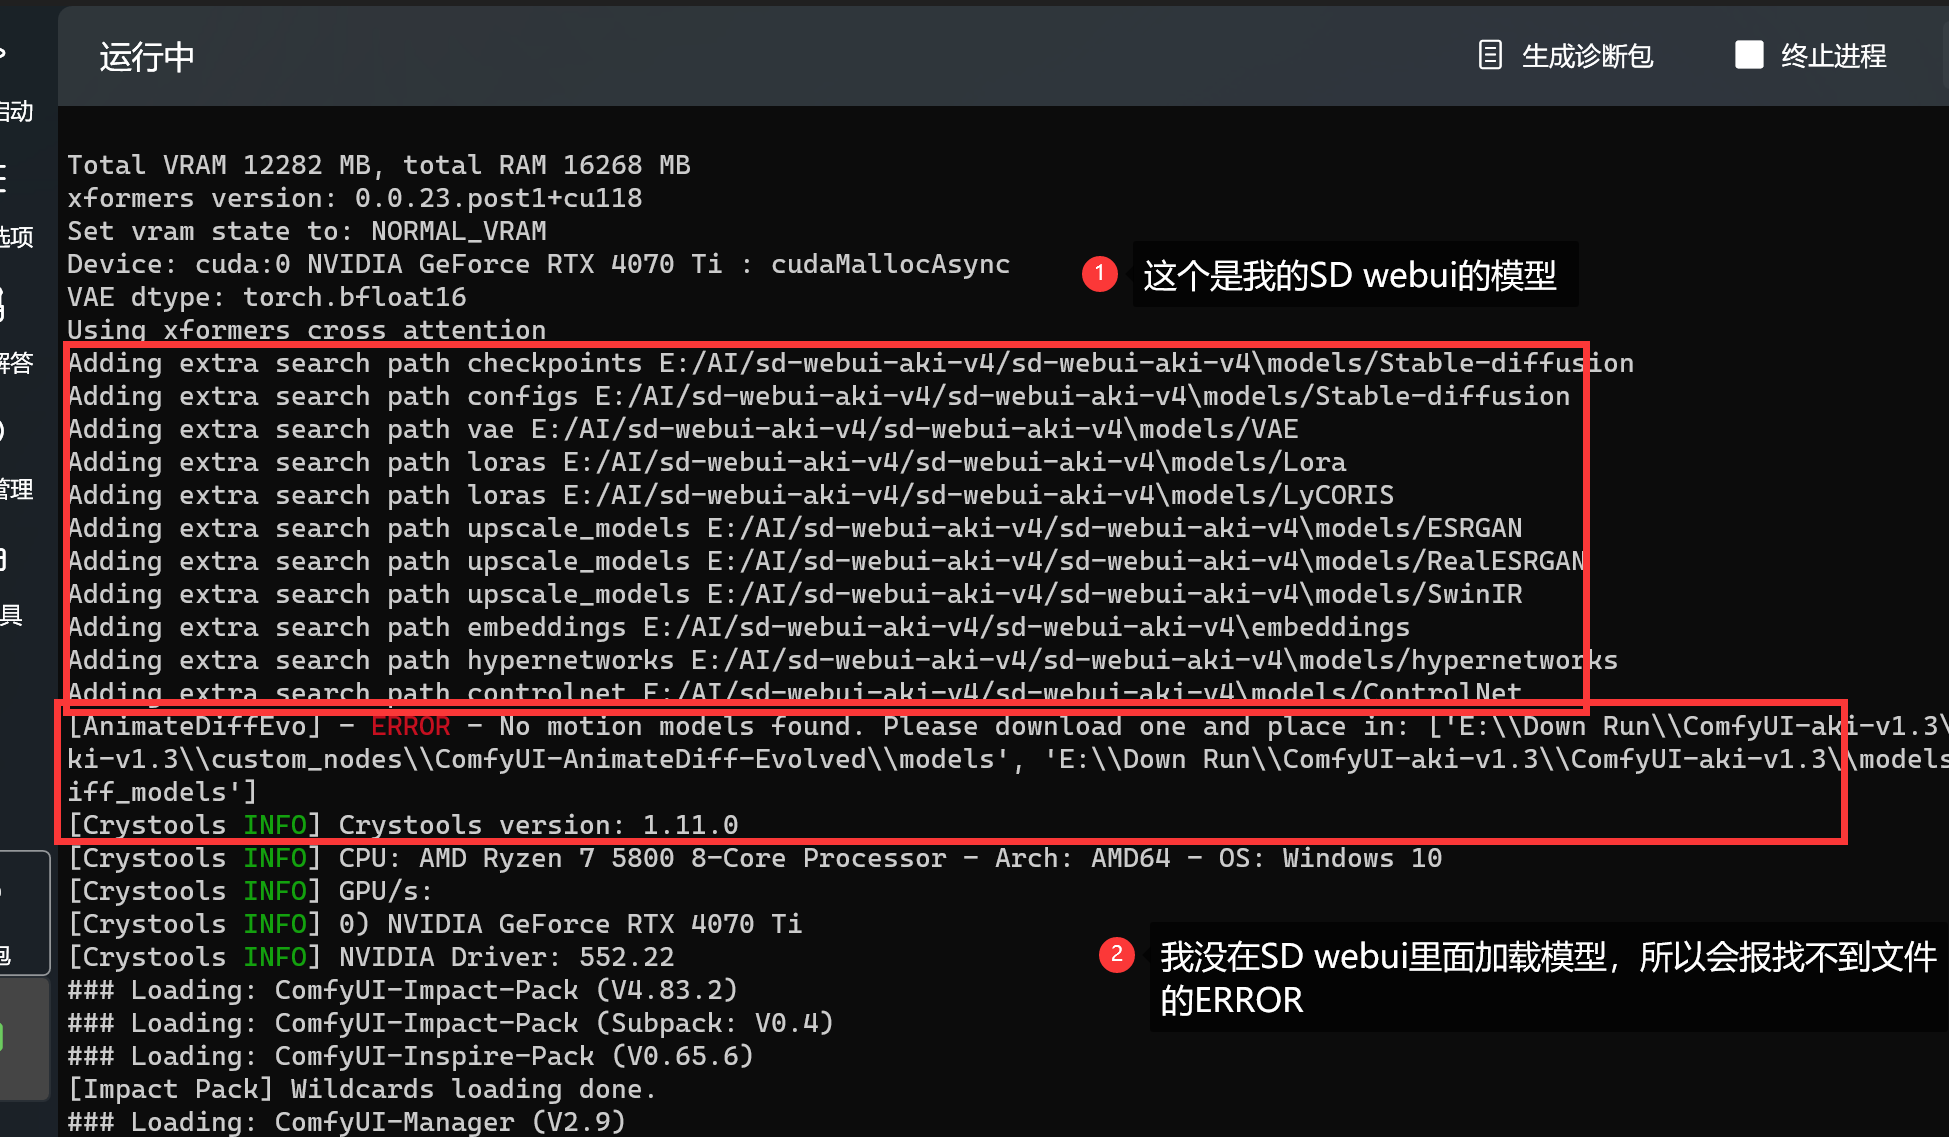Click the 'ComfyUI-Impact-Pack (V4.83.2)' loading line
The height and width of the screenshot is (1137, 1949).
403,990
